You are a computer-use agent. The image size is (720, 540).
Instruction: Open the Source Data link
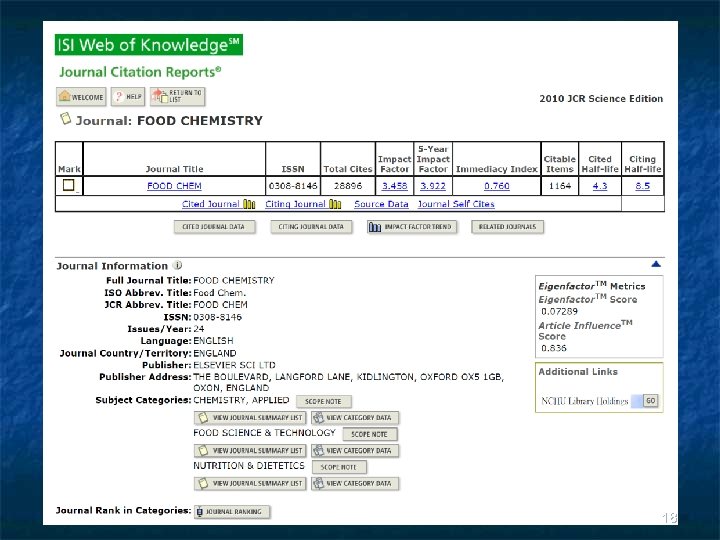(x=381, y=204)
